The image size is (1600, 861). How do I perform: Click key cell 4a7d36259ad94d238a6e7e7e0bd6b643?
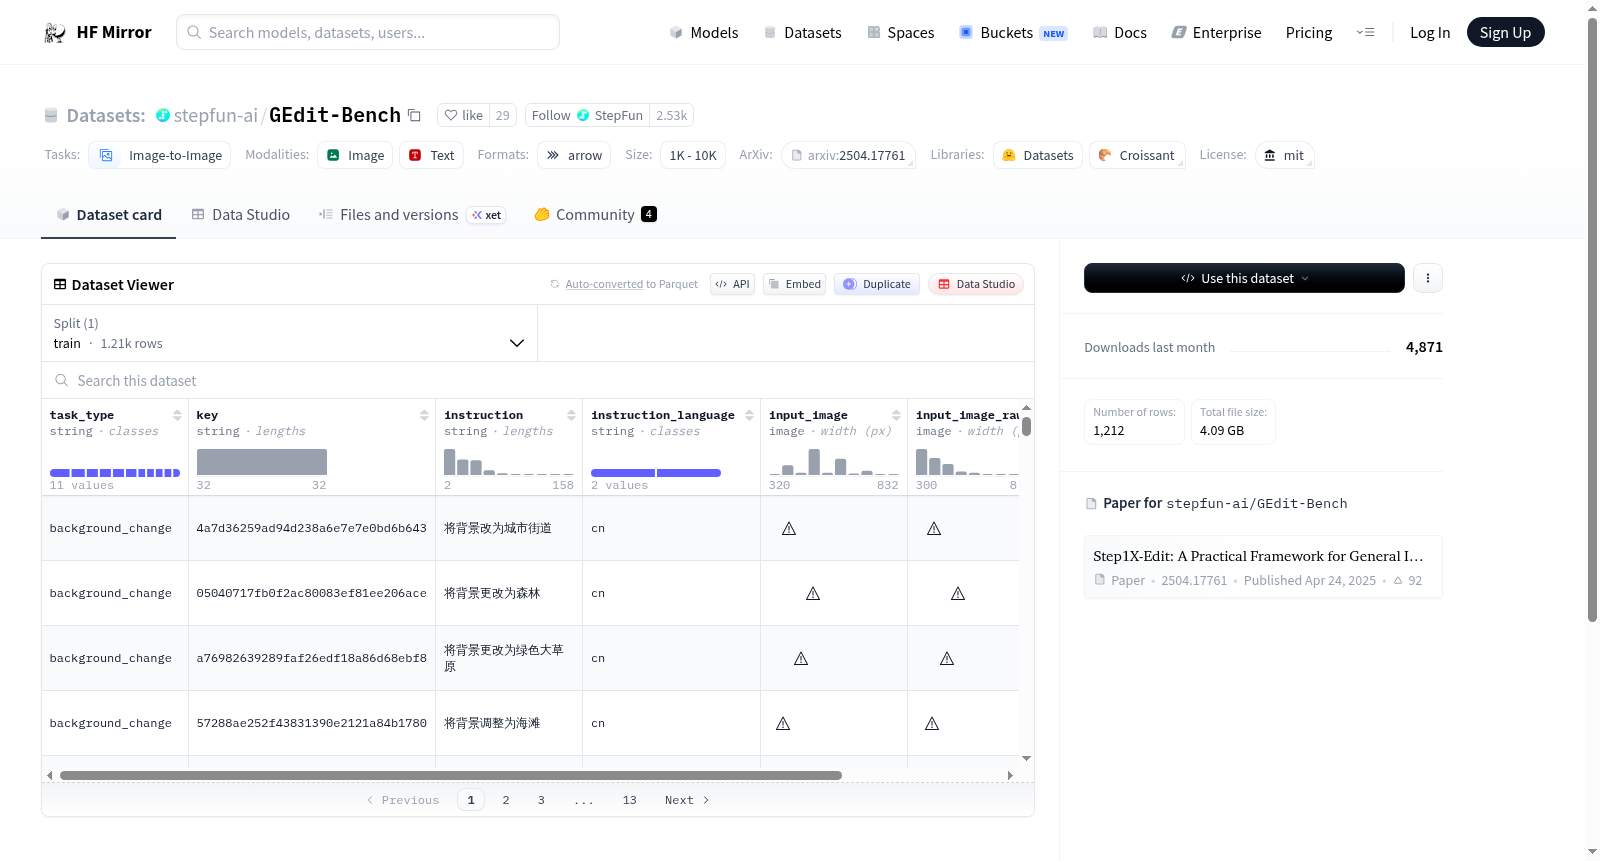coord(312,528)
